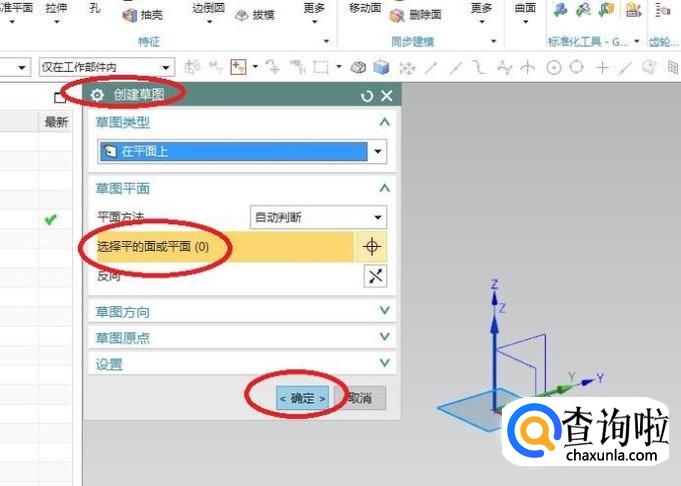This screenshot has height=486, width=681.
Task: Reset the Create Sketch dialog
Action: tap(367, 96)
